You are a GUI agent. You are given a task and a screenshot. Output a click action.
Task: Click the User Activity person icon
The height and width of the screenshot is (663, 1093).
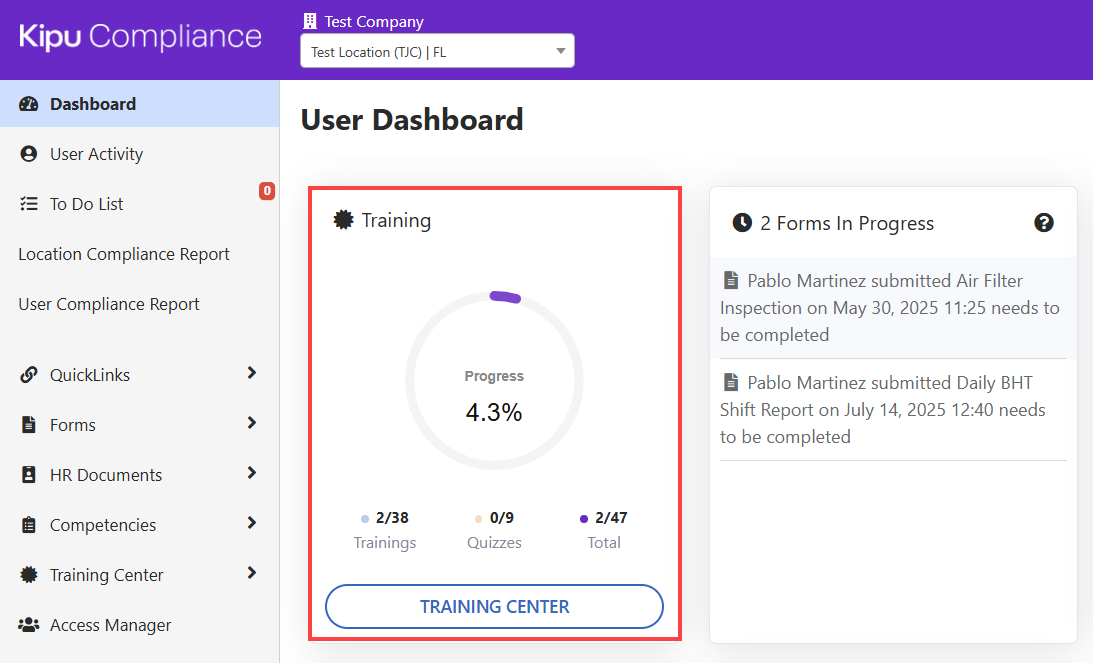(x=29, y=154)
